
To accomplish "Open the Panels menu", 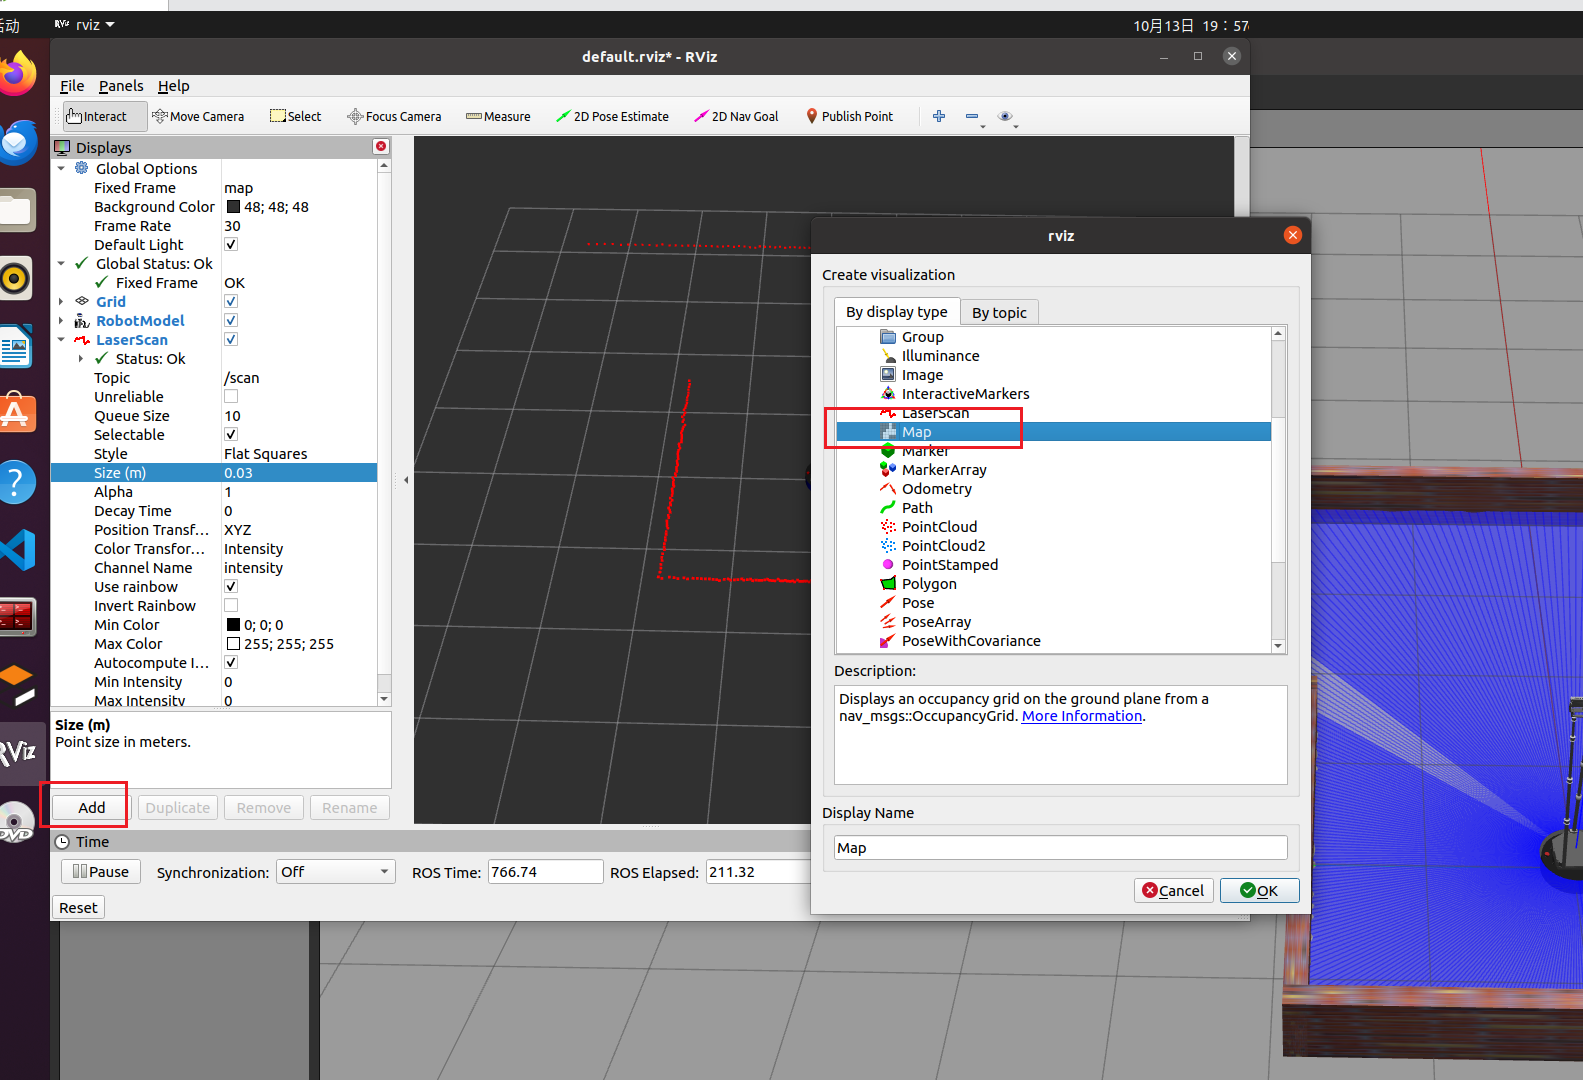I will click(121, 86).
